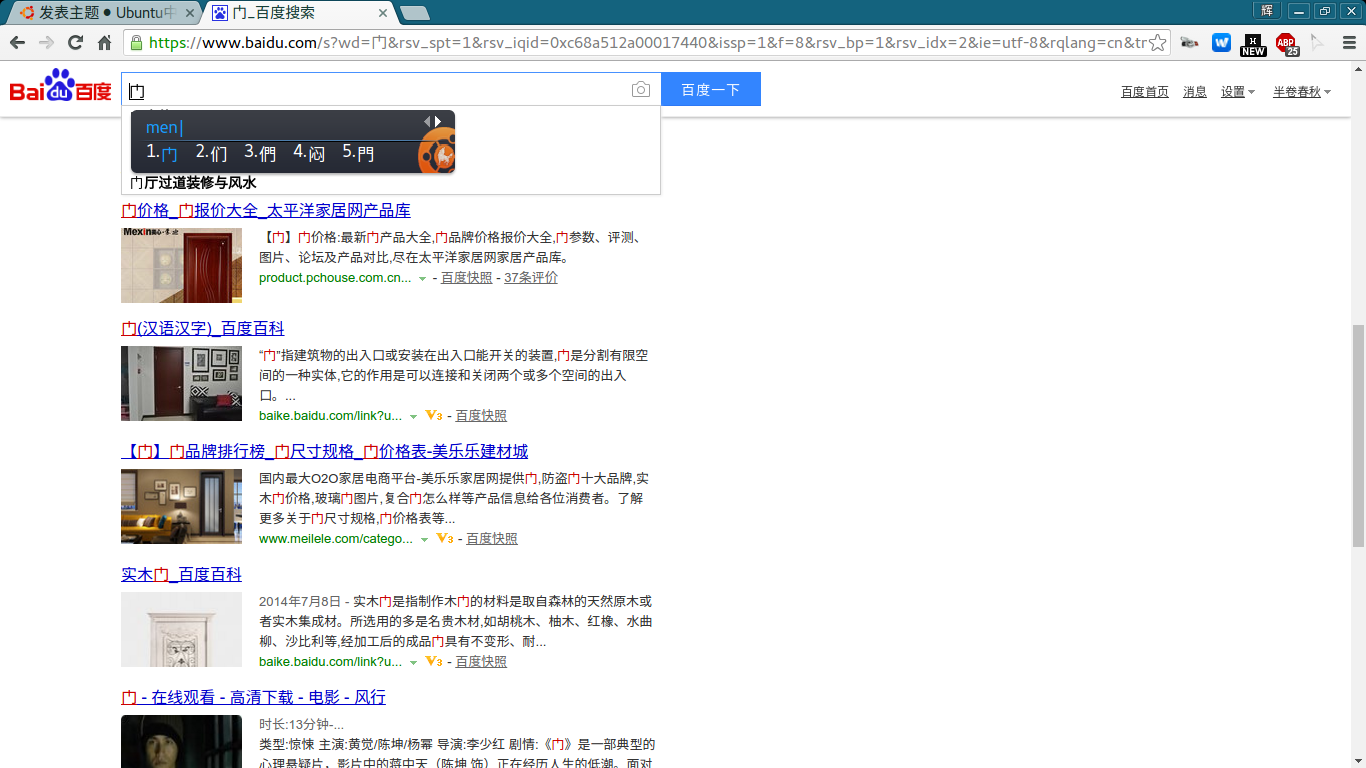The width and height of the screenshot is (1366, 768).
Task: Close the 门_百度搜索 tab
Action: coord(383,13)
